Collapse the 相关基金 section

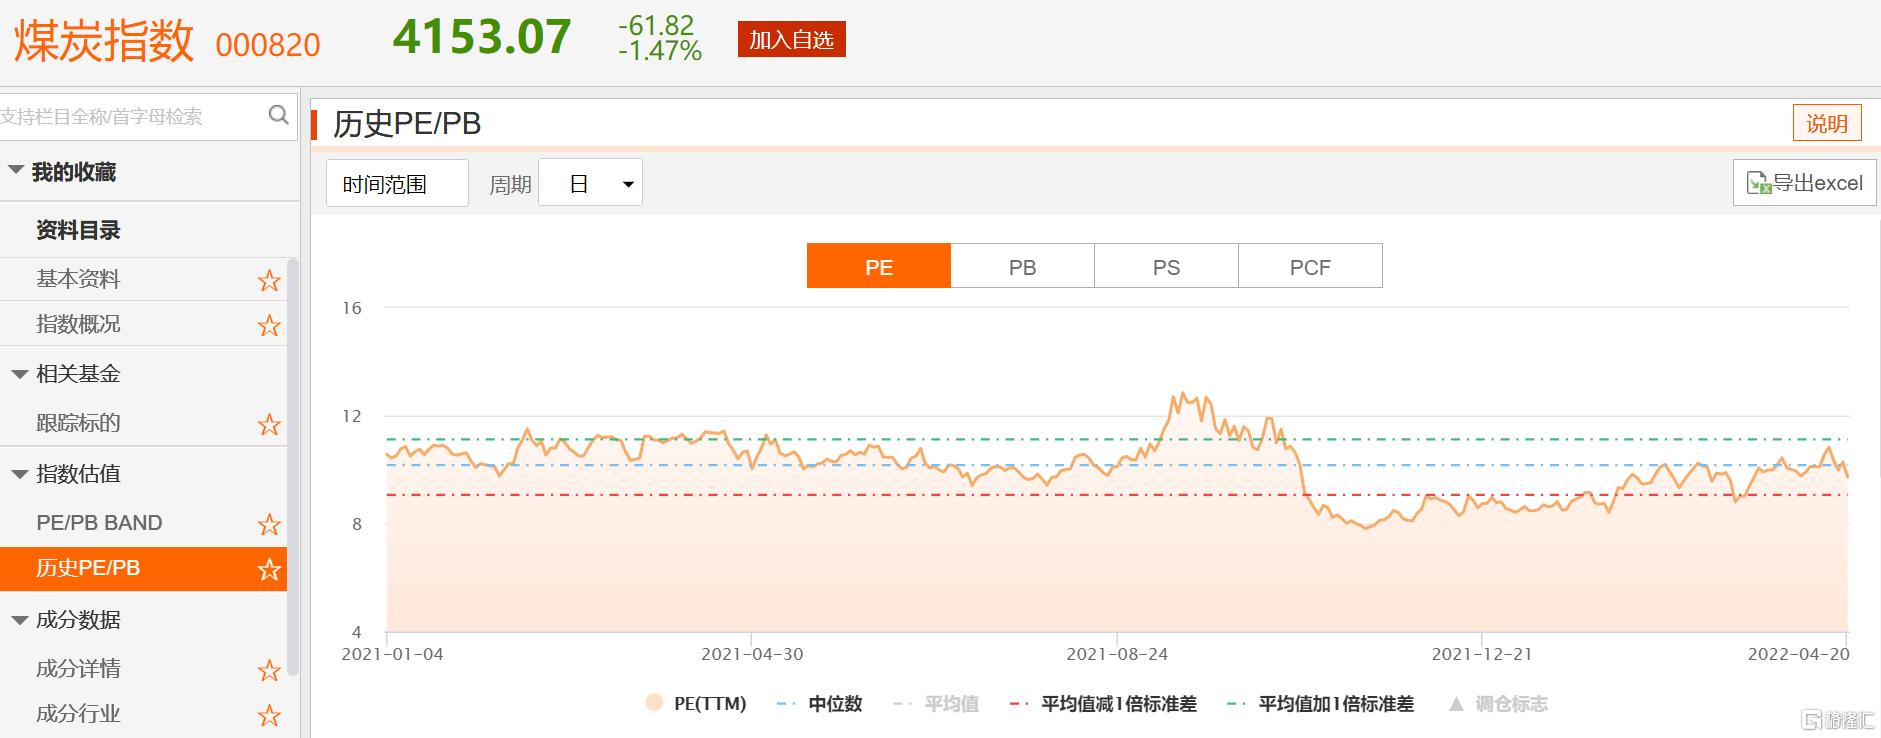[19, 374]
